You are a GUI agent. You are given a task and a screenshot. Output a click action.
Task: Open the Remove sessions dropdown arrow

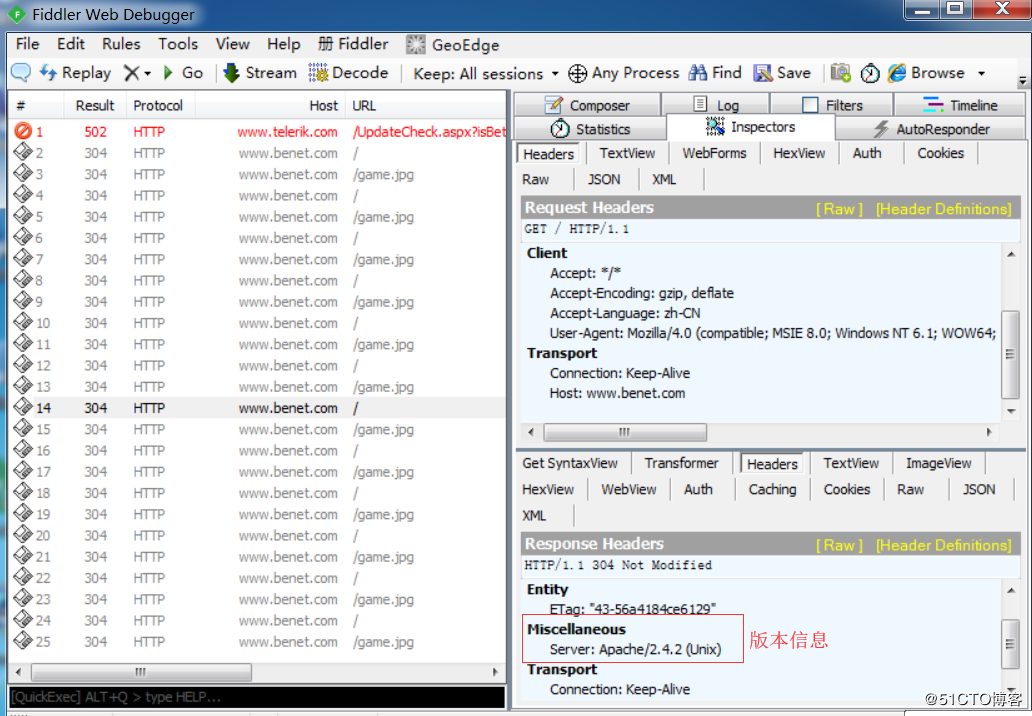pyautogui.click(x=147, y=73)
